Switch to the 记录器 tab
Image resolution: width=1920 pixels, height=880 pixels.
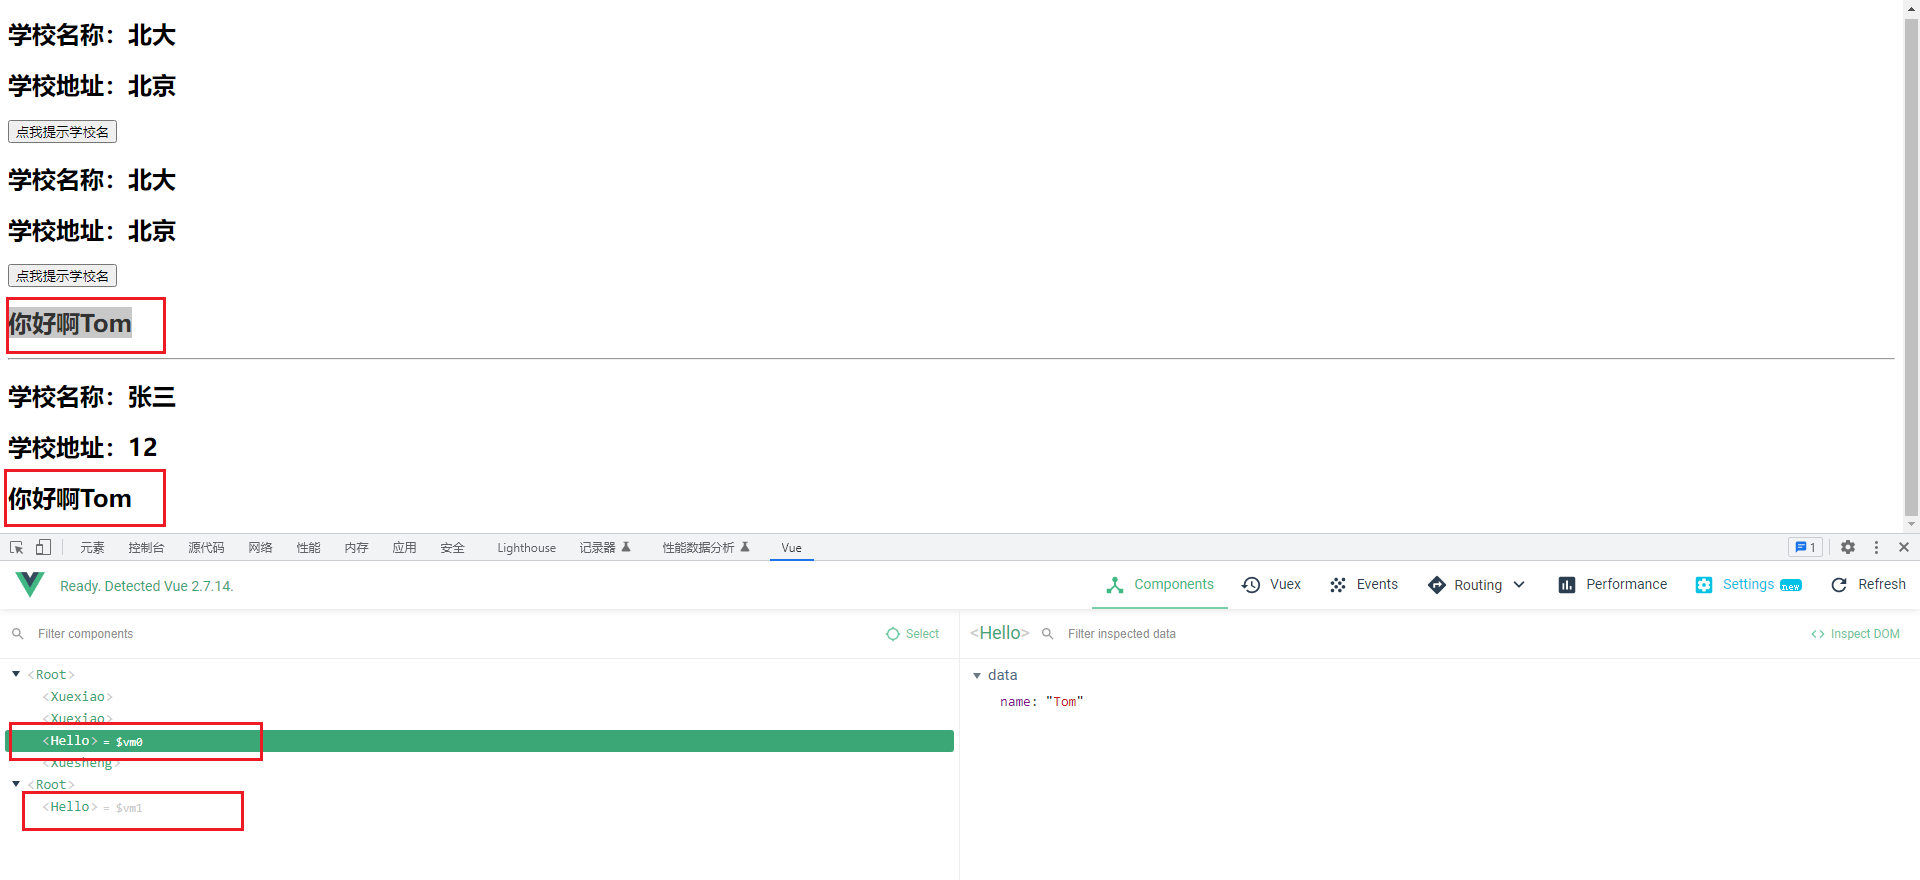605,548
